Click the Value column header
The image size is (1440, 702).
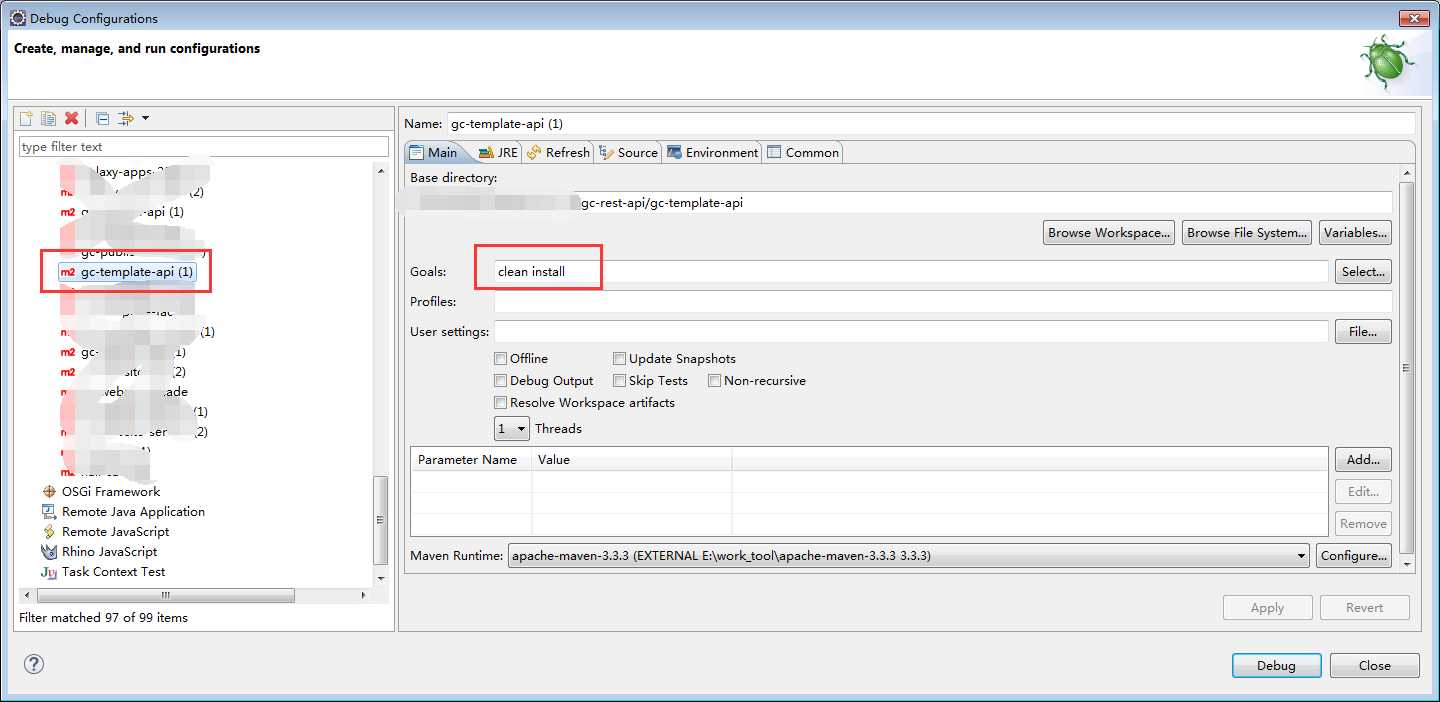(x=631, y=459)
